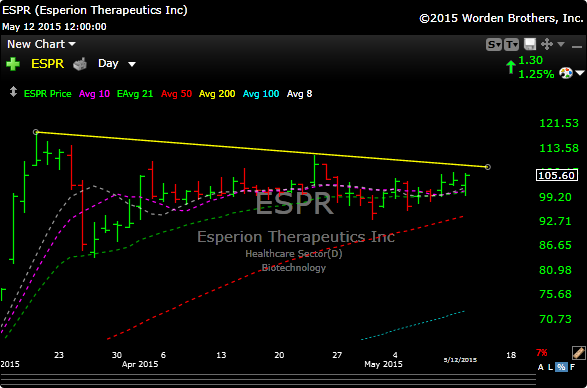Select the Avg 100 legend label
The width and height of the screenshot is (587, 388).
click(261, 94)
